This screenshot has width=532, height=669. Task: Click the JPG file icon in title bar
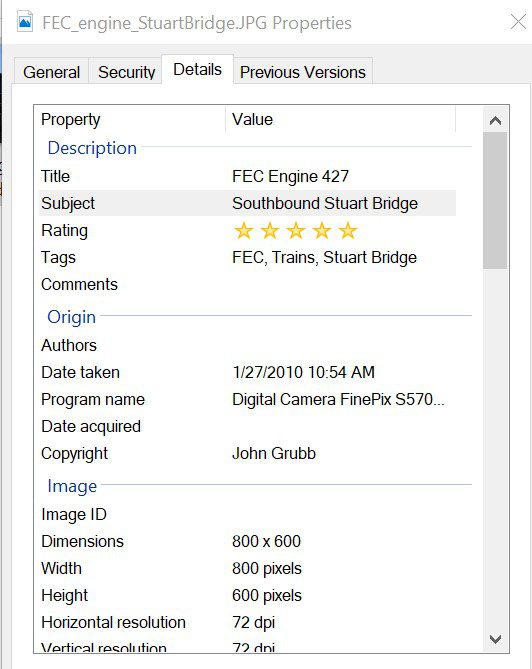24,21
